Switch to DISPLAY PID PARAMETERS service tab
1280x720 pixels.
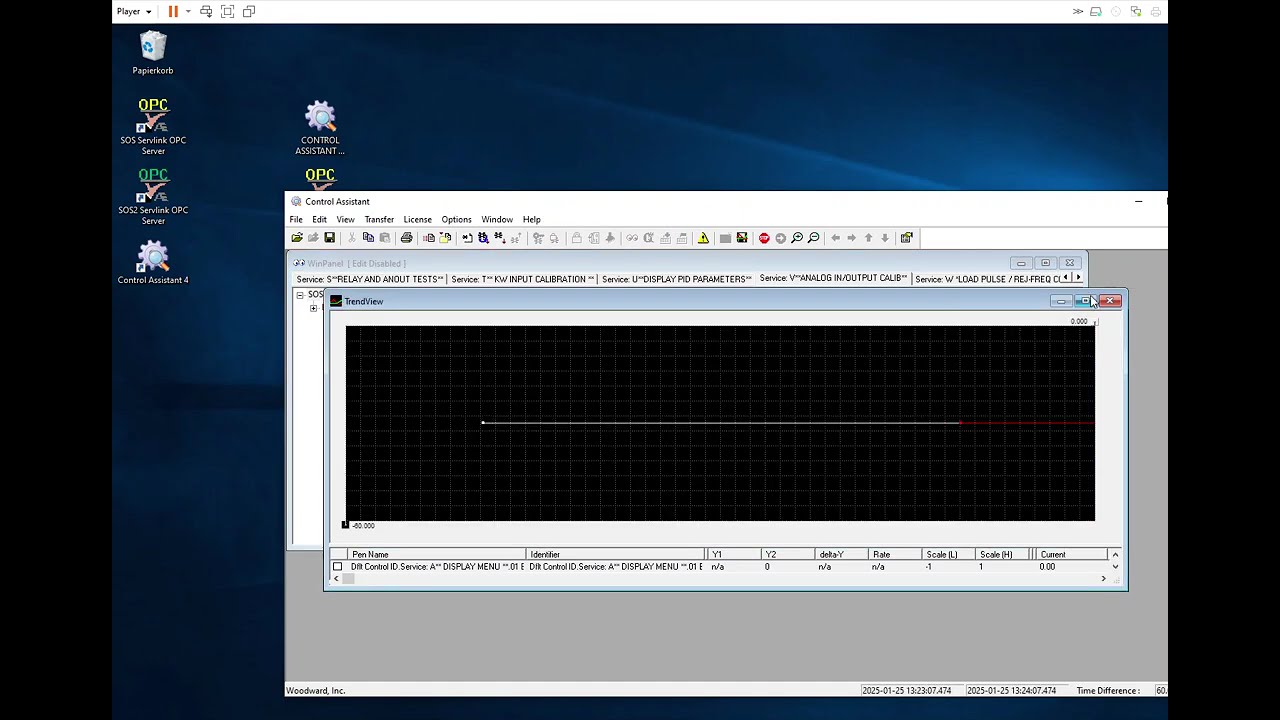tap(676, 279)
